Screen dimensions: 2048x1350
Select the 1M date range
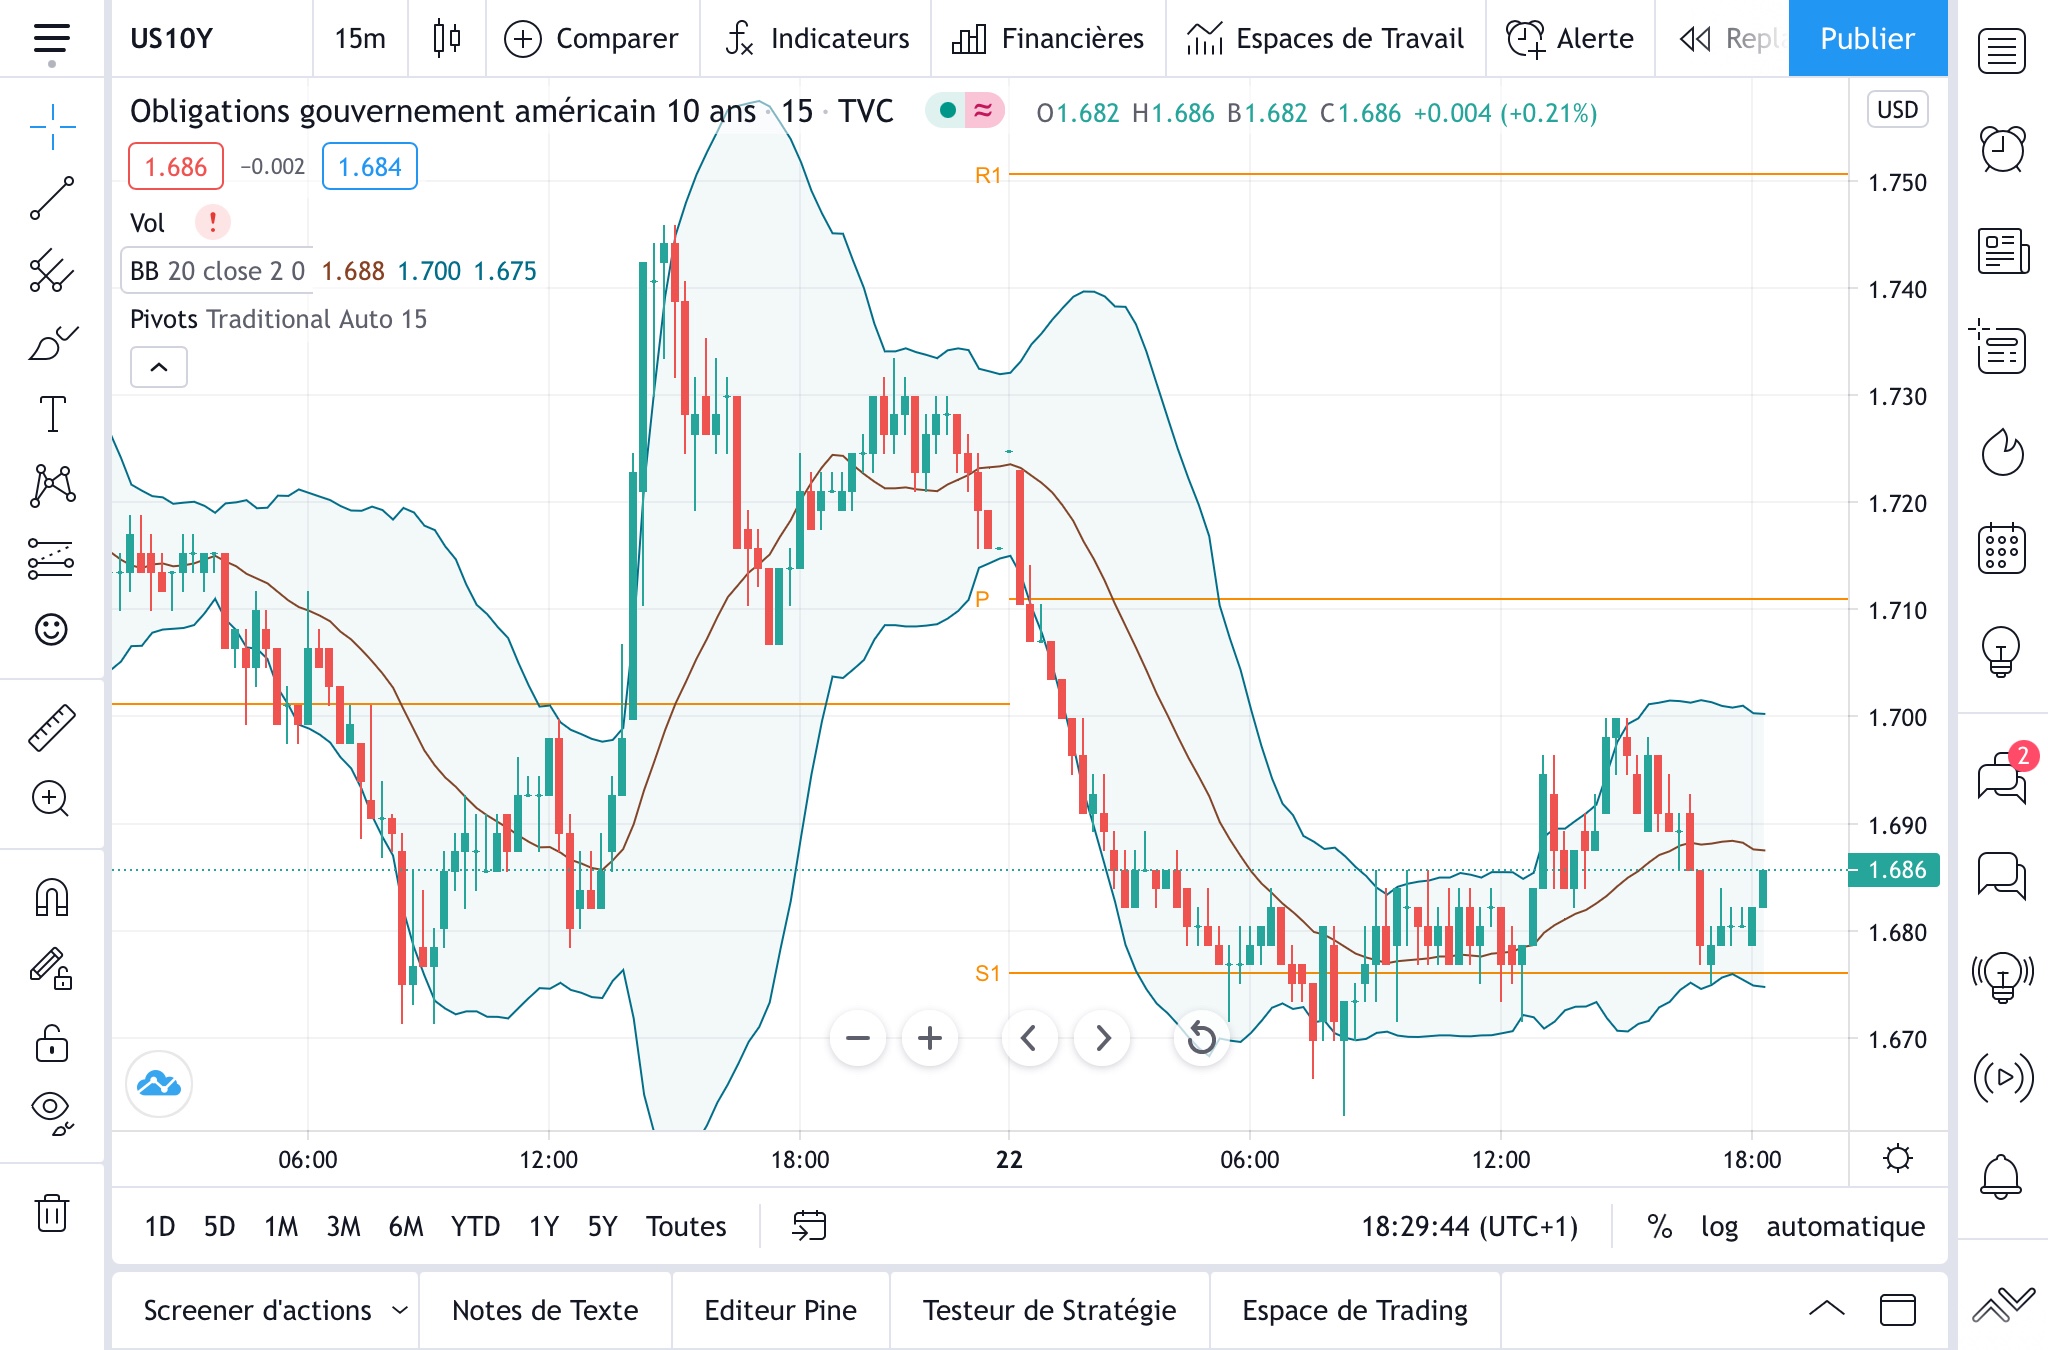[x=281, y=1226]
